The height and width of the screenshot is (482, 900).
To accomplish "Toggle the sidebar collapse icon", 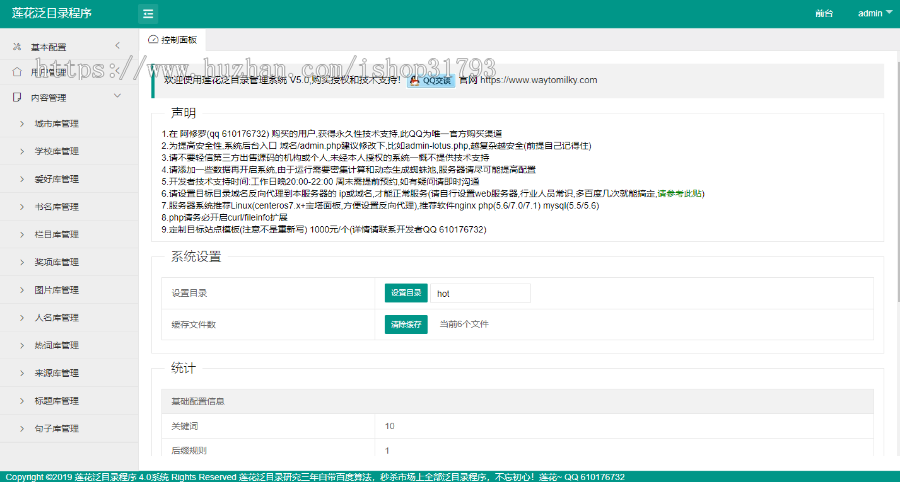I will tap(148, 14).
